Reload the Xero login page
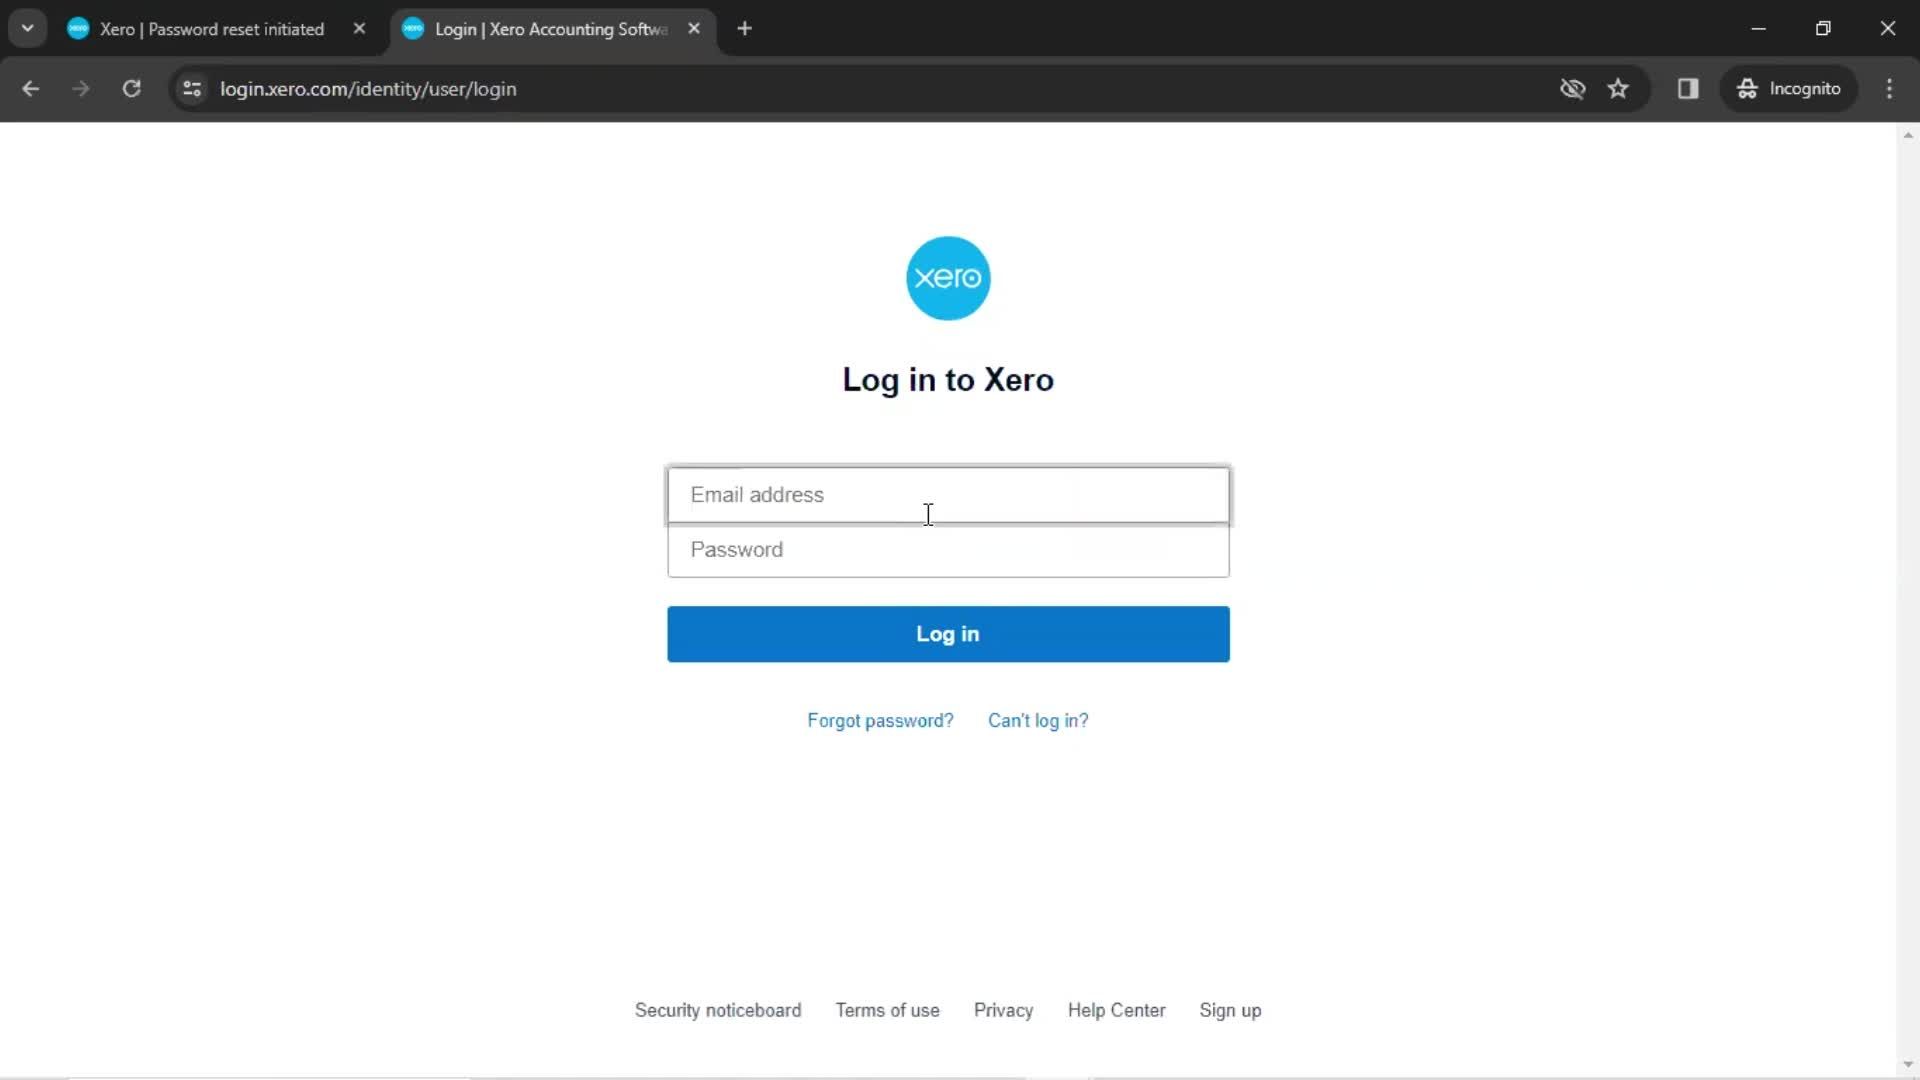 (131, 89)
